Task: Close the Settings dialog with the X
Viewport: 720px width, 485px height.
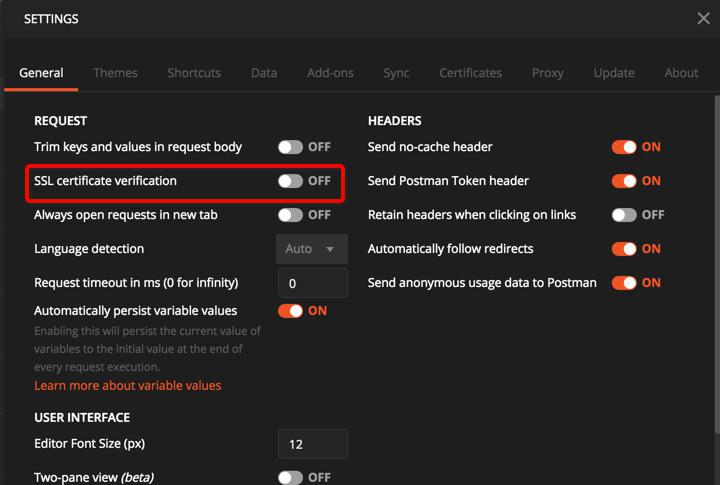Action: coord(703,18)
